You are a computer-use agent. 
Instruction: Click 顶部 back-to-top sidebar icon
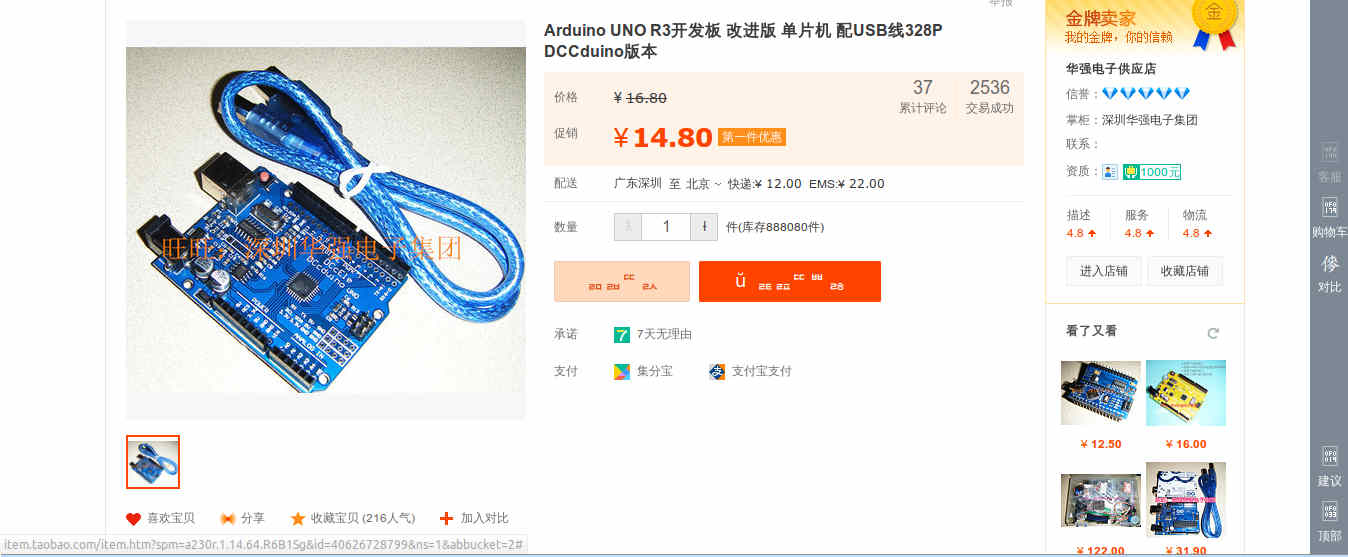(x=1329, y=521)
